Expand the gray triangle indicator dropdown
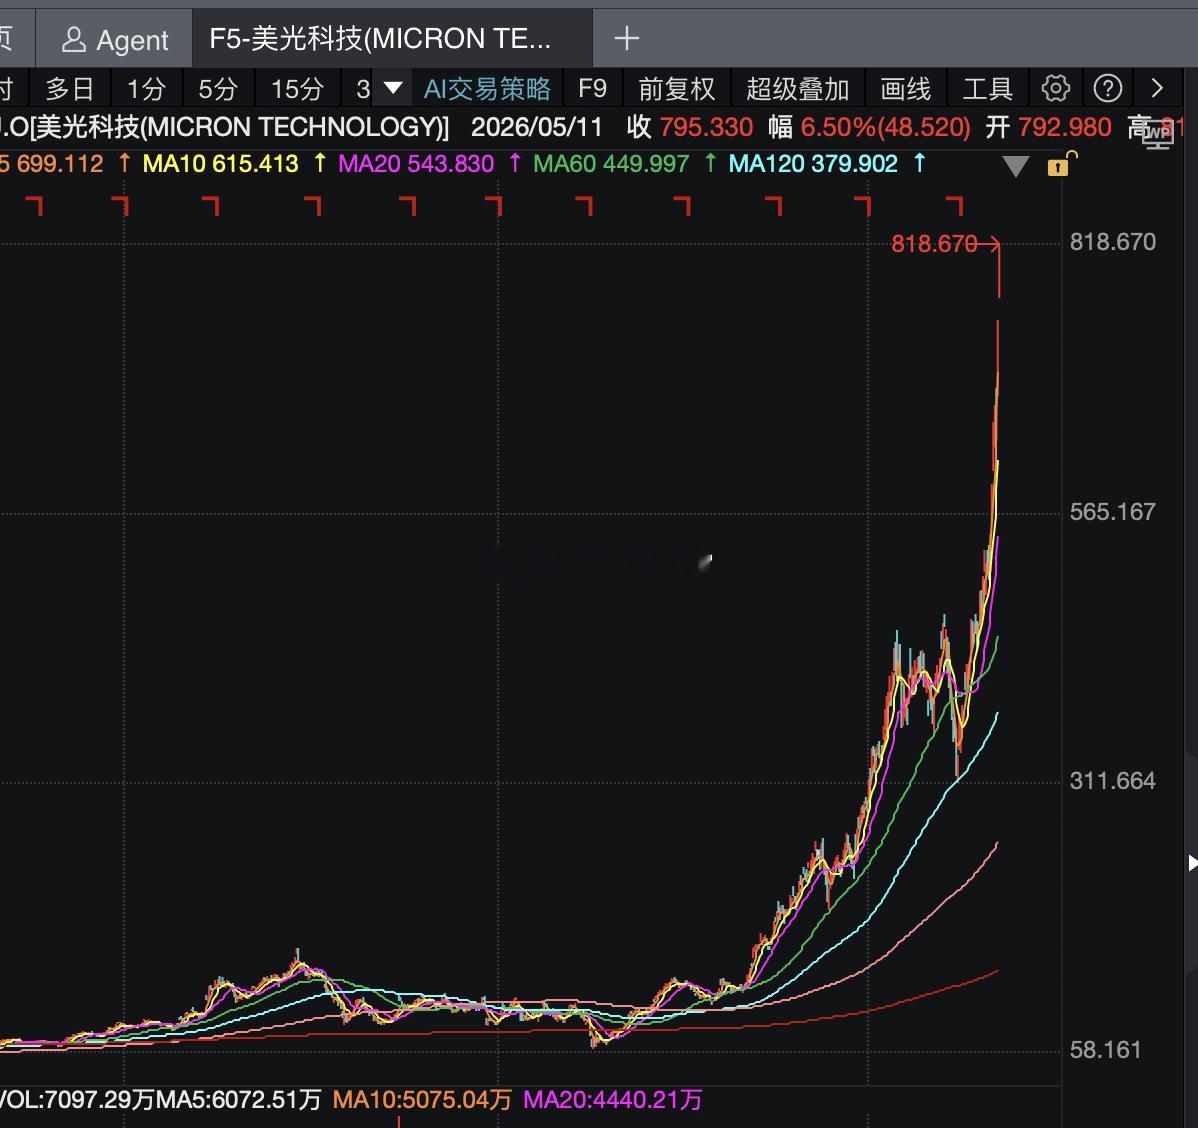 [x=1015, y=166]
